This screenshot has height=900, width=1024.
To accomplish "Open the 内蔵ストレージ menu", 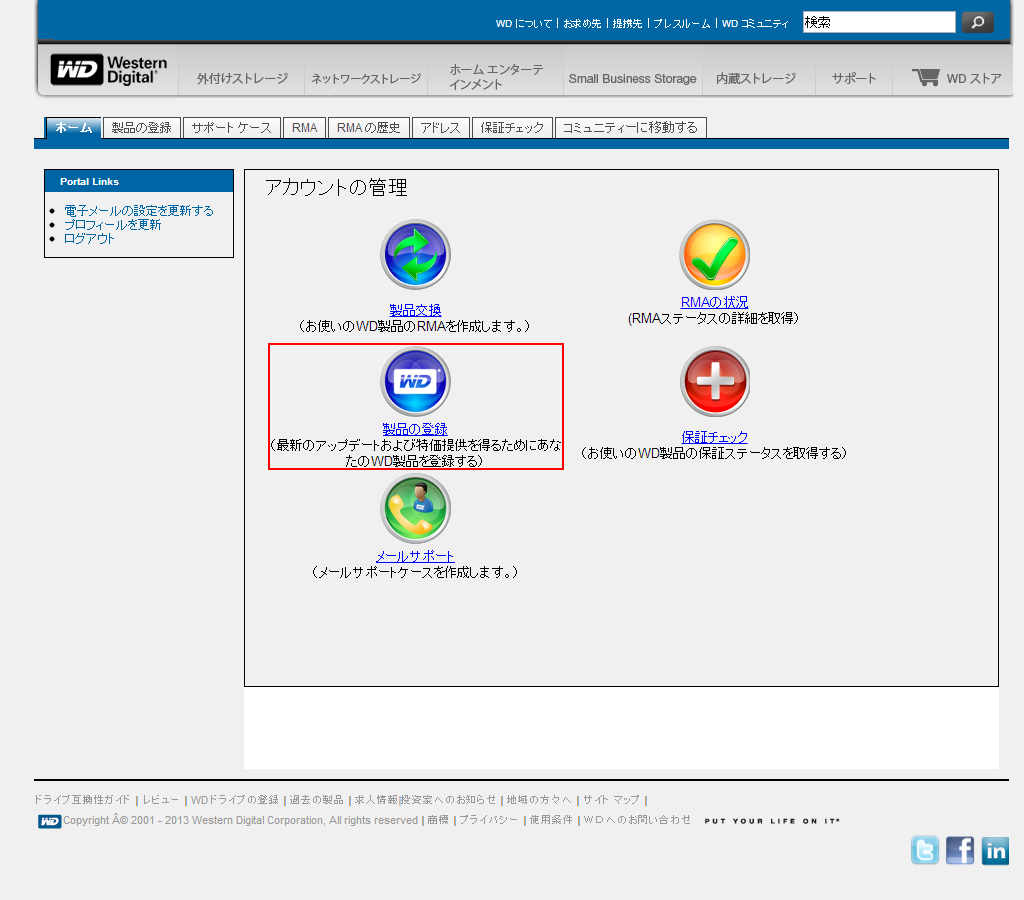I will pyautogui.click(x=756, y=78).
